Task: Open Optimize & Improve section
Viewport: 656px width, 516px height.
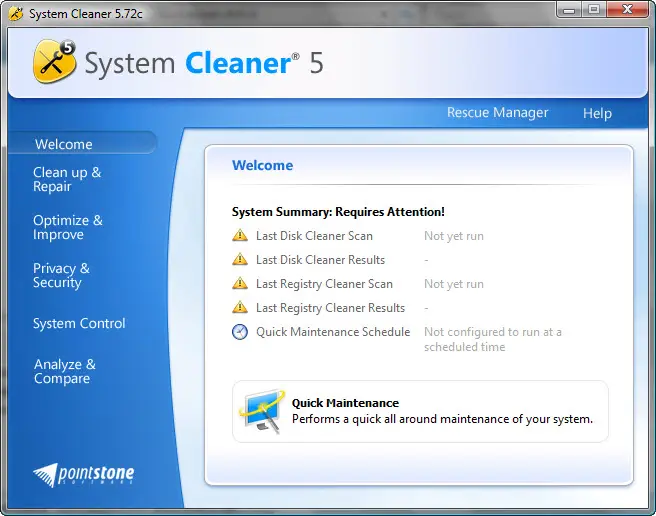Action: 68,227
